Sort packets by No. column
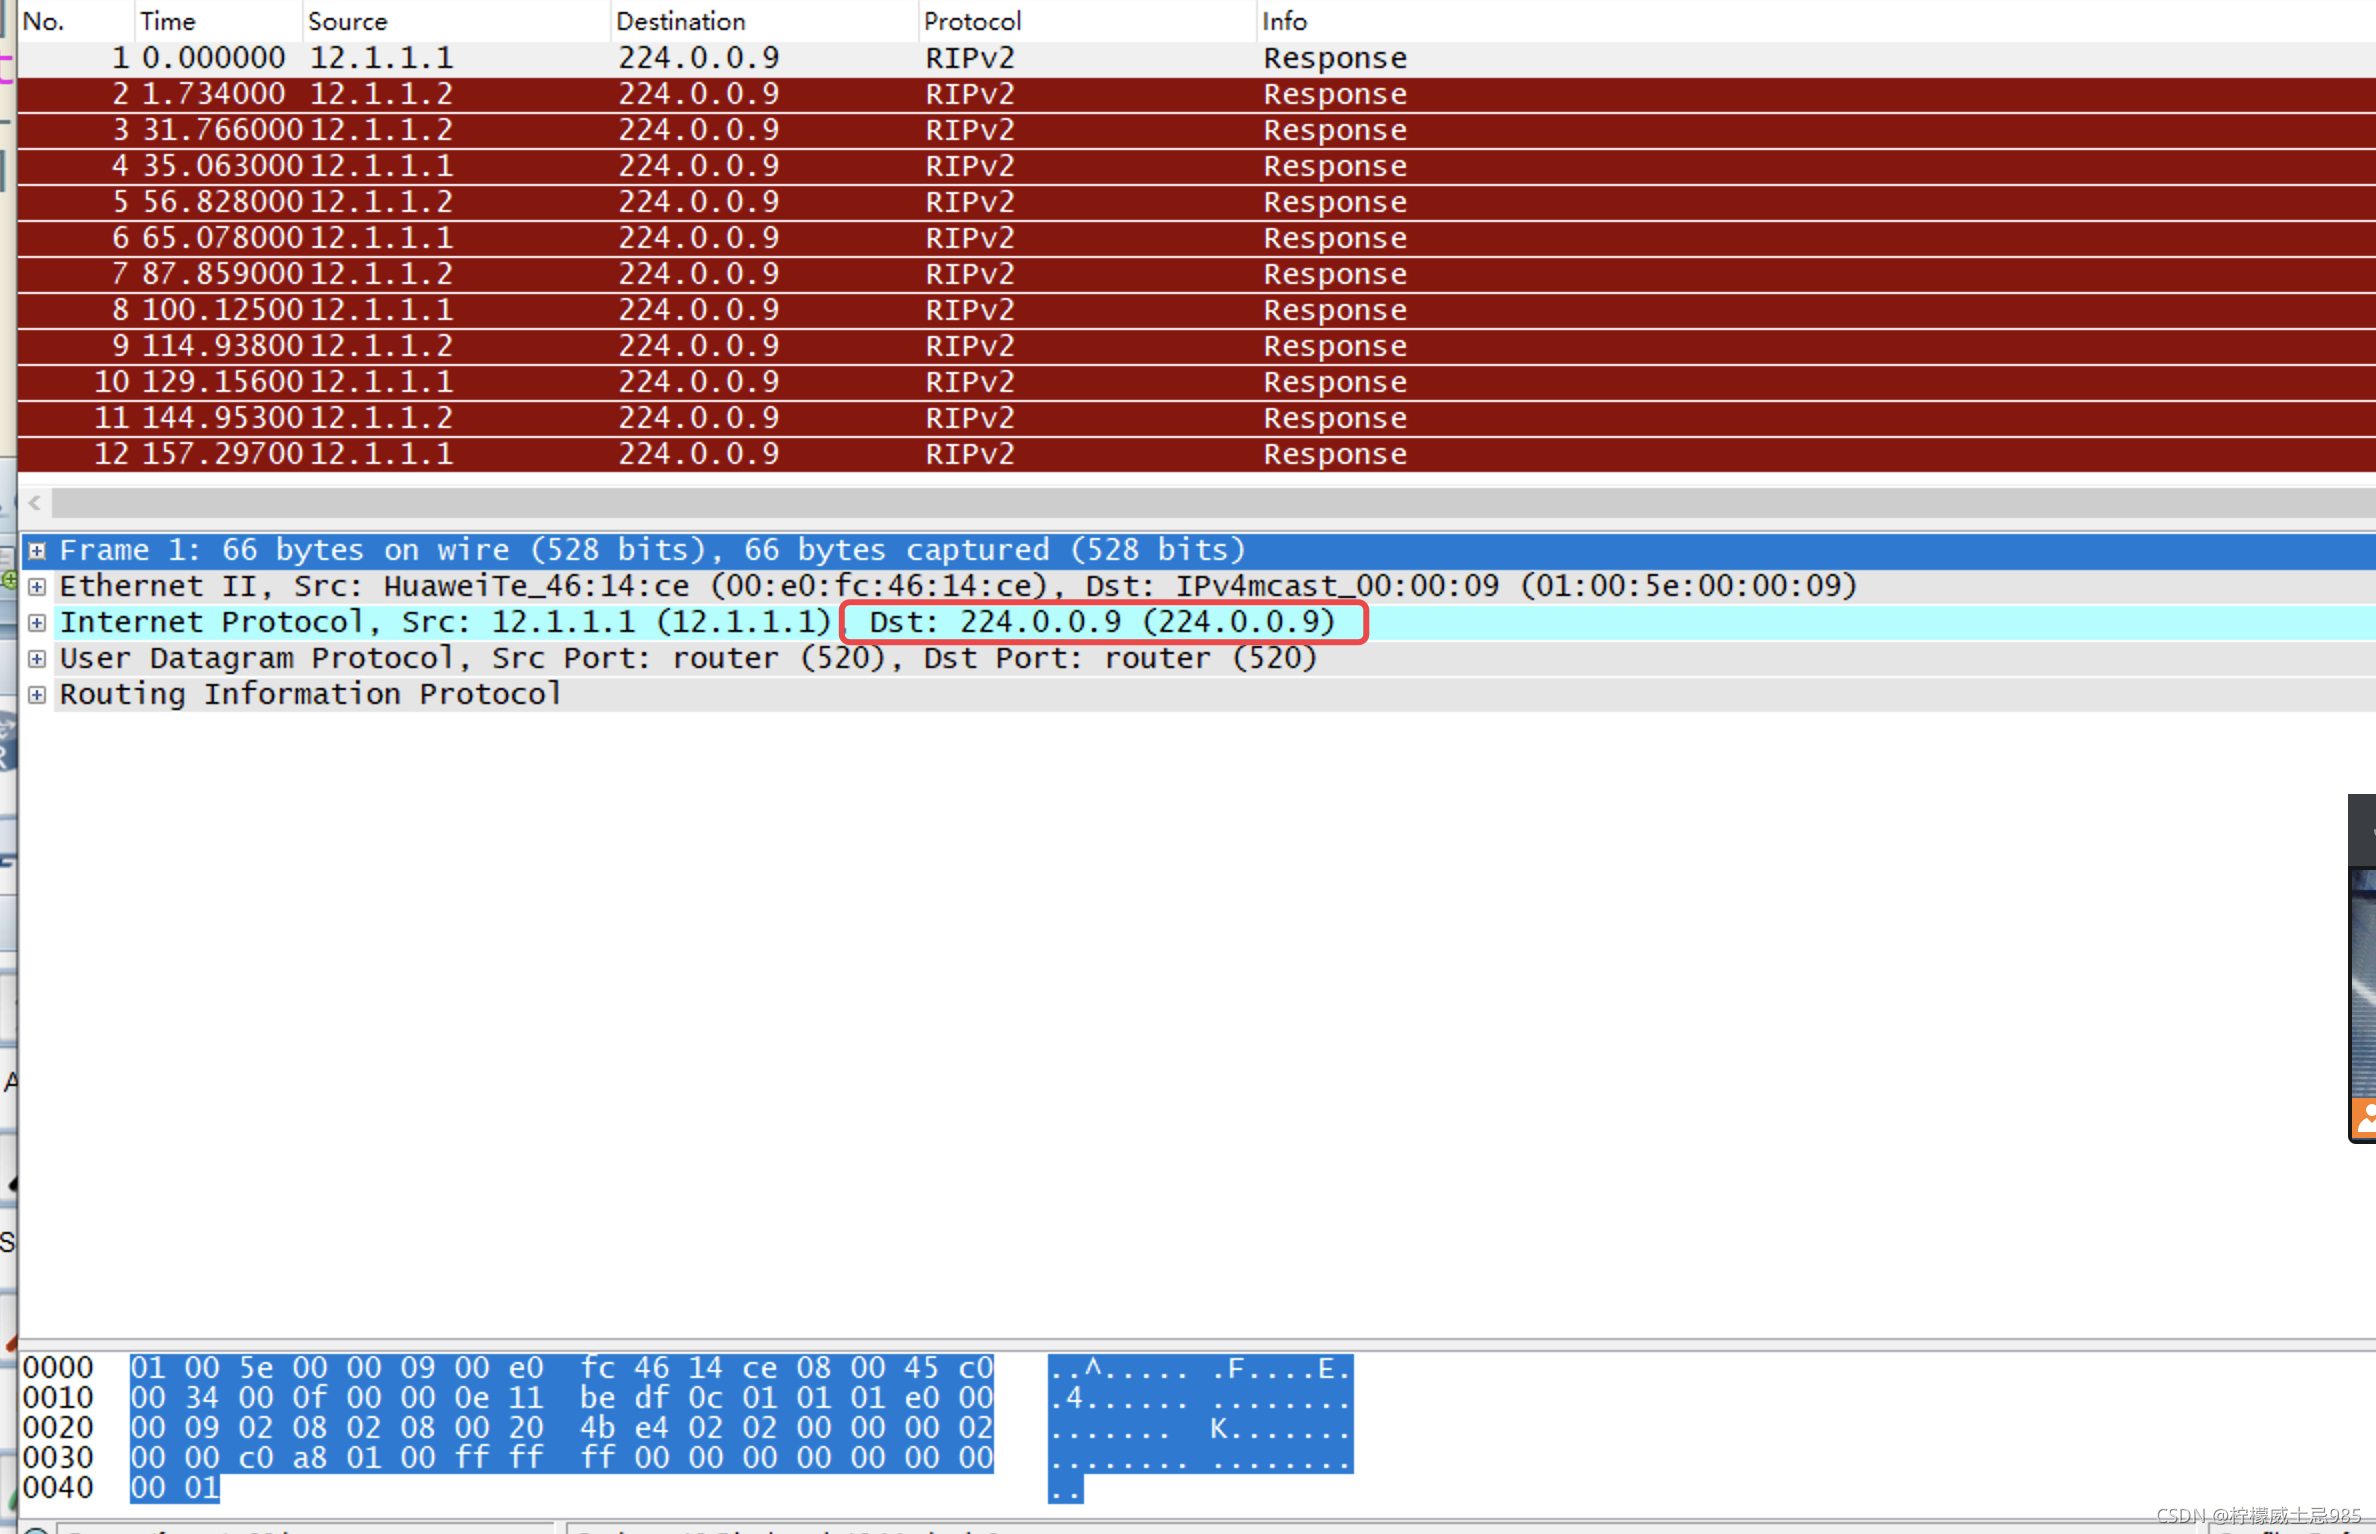Image resolution: width=2376 pixels, height=1534 pixels. (44, 21)
